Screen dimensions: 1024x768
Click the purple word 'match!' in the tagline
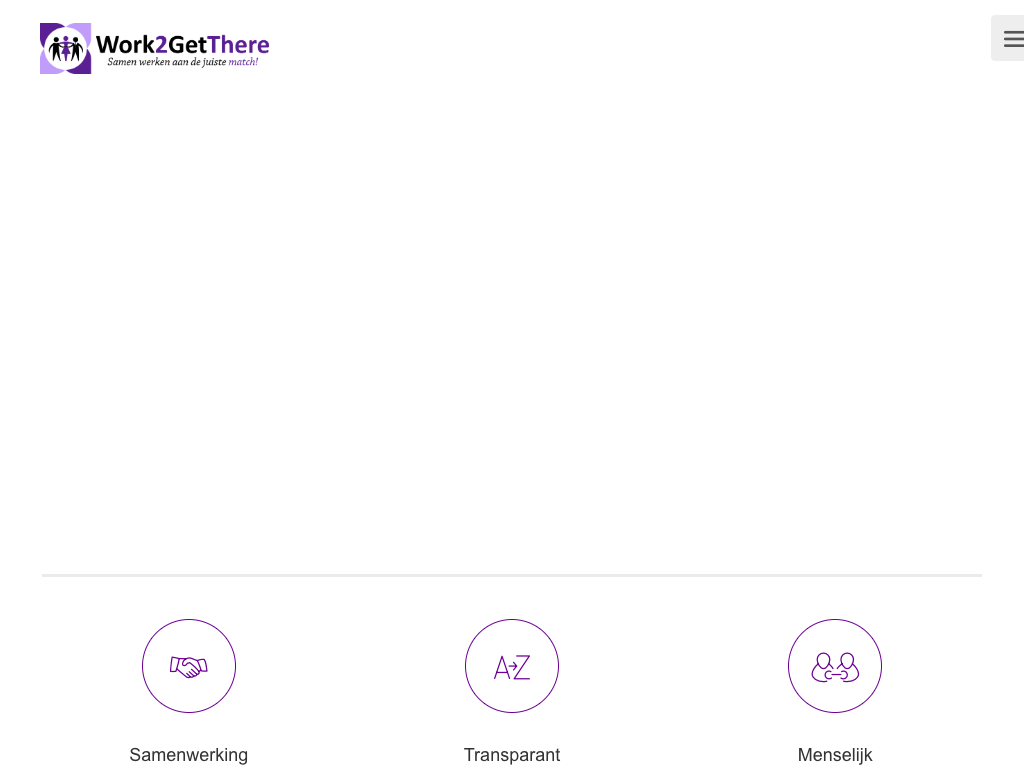coord(243,62)
